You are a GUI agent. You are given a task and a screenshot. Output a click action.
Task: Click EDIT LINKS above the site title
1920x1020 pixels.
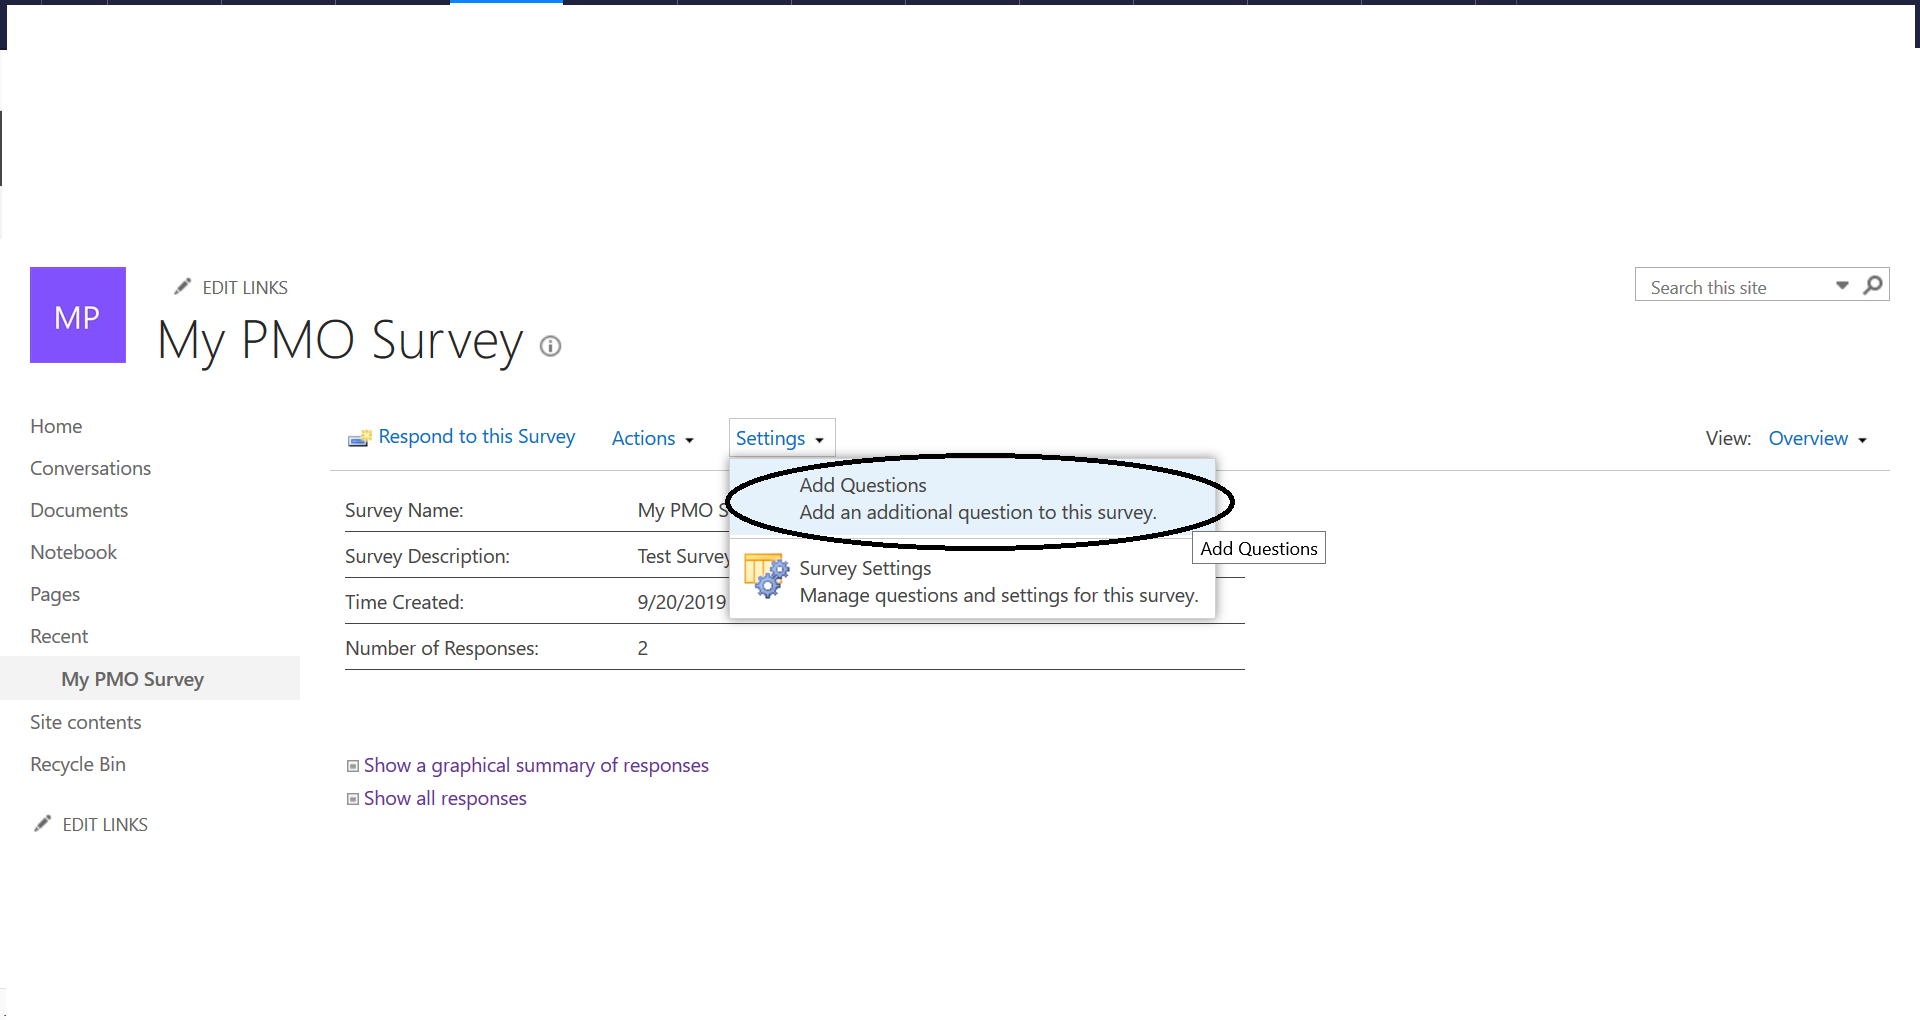pyautogui.click(x=245, y=288)
